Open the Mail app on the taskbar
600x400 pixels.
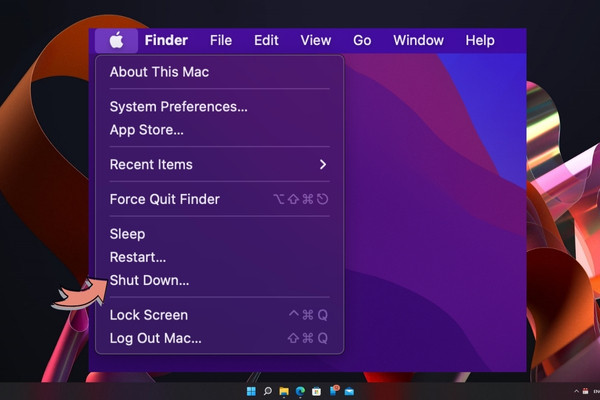(349, 391)
